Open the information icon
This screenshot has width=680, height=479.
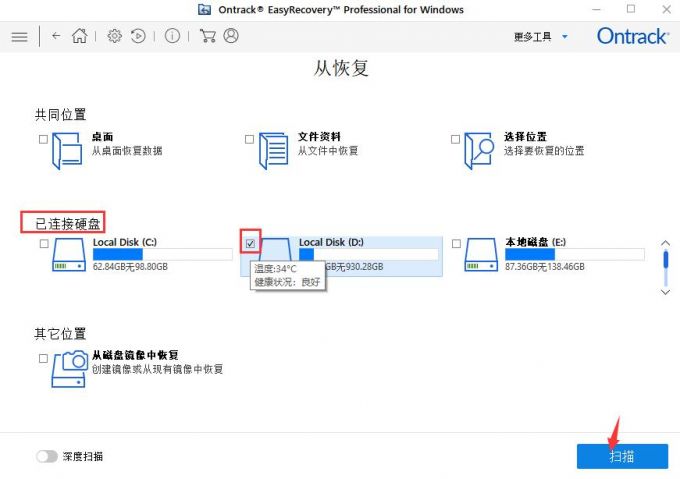click(172, 36)
